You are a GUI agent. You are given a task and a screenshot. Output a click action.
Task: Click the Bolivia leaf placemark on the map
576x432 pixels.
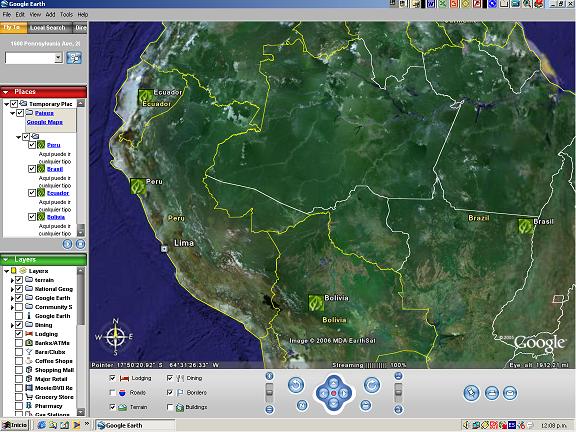tap(316, 303)
